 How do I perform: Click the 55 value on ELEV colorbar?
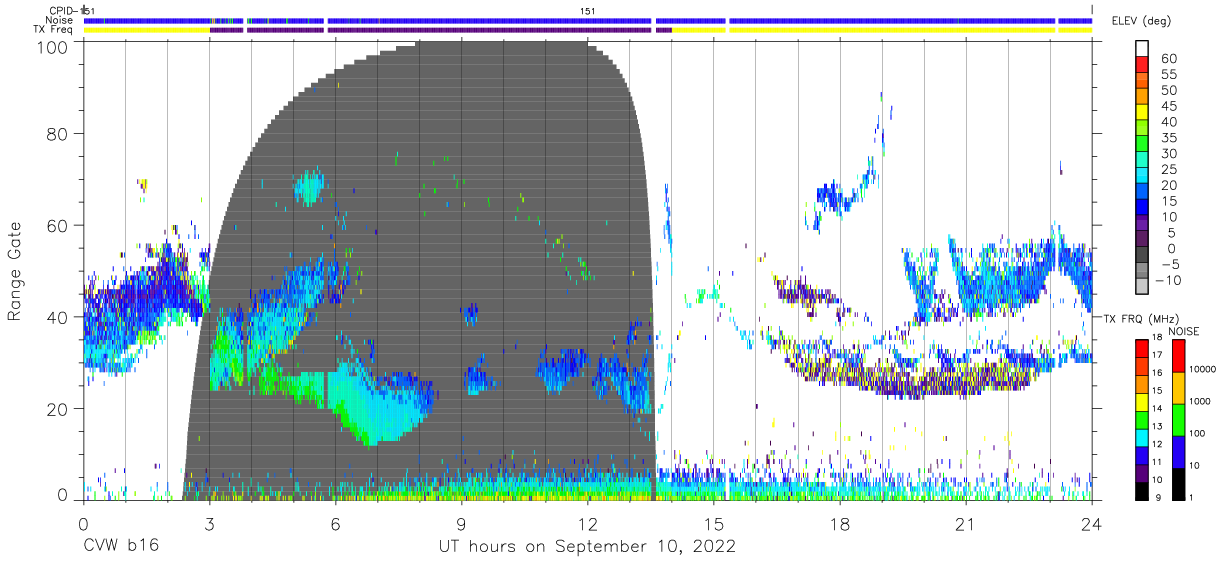click(x=1168, y=74)
